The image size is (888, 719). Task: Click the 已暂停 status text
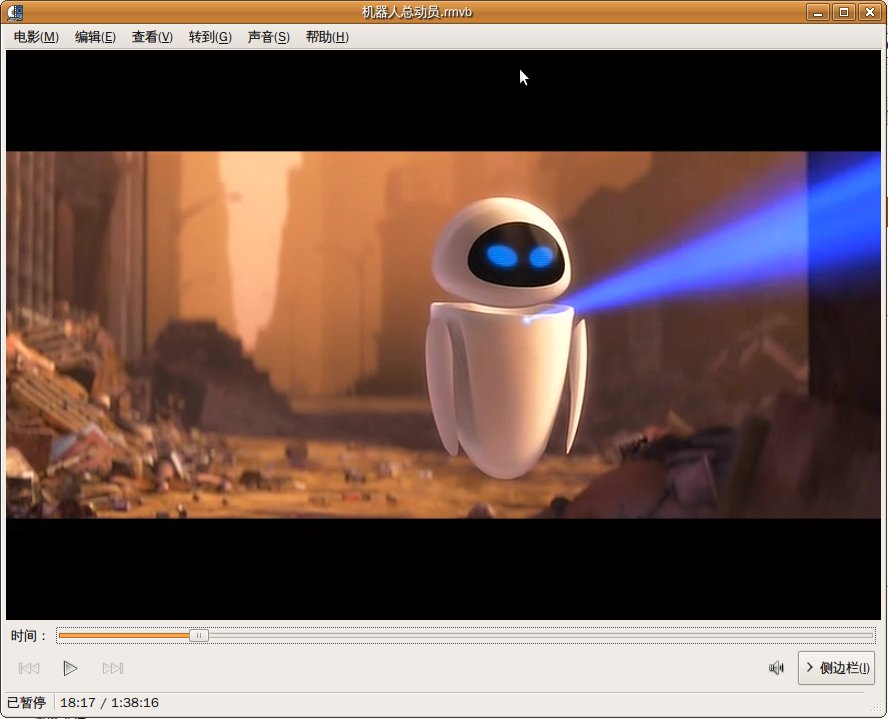[x=26, y=703]
